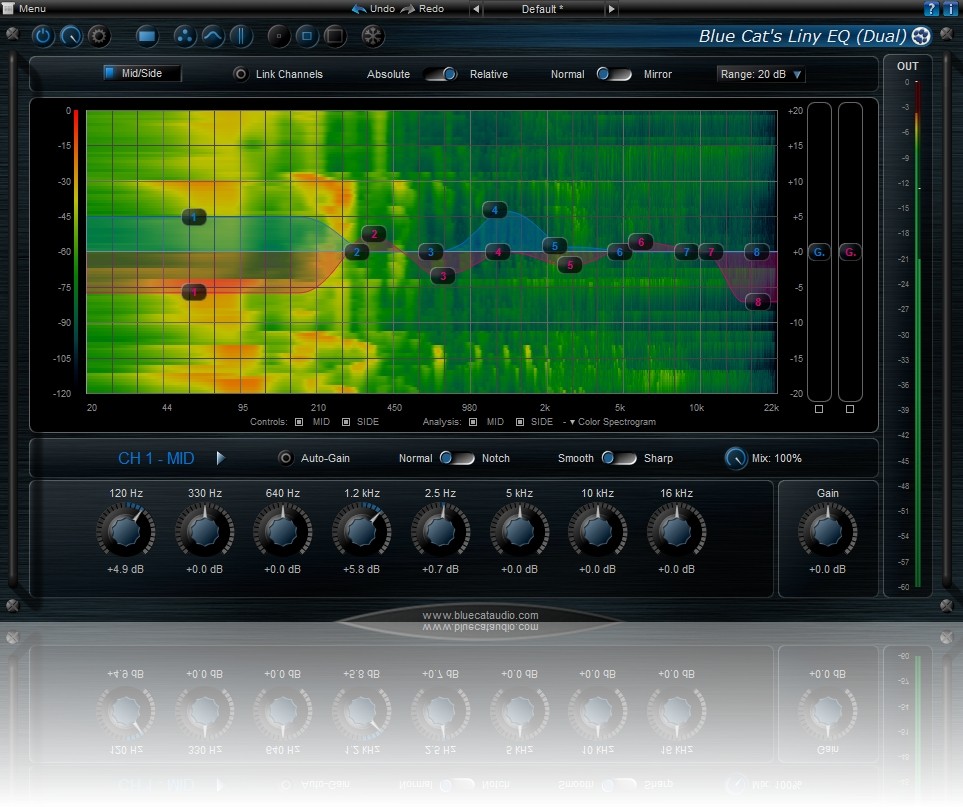Switch channel with arrow beside CH 1 - MID

pyautogui.click(x=220, y=458)
